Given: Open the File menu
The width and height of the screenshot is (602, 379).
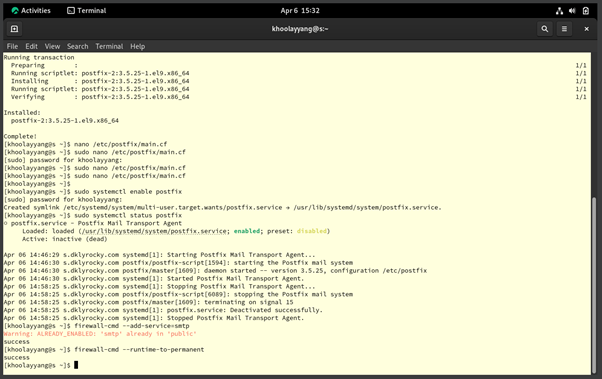Looking at the screenshot, I should tap(12, 46).
